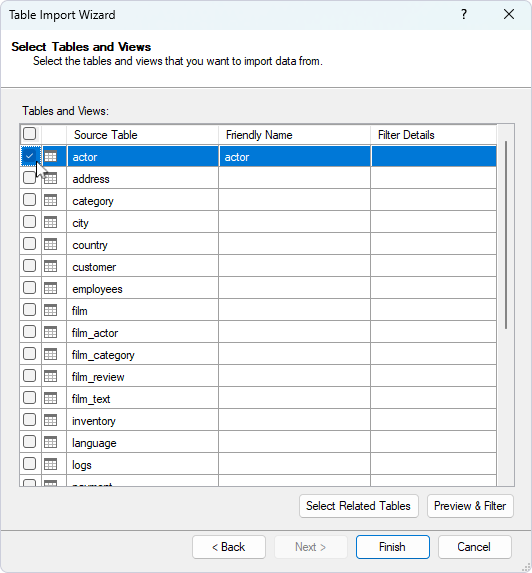Click the table icon beside logs
The image size is (532, 573).
click(x=50, y=464)
